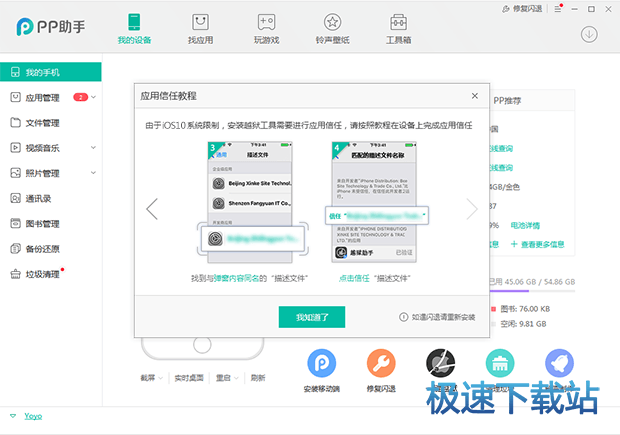Click the 修复闪退 link in title bar
The image size is (620, 435).
point(522,9)
